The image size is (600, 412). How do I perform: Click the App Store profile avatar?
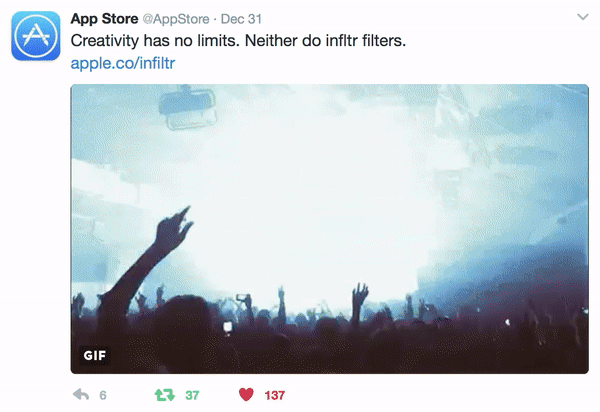[x=36, y=36]
